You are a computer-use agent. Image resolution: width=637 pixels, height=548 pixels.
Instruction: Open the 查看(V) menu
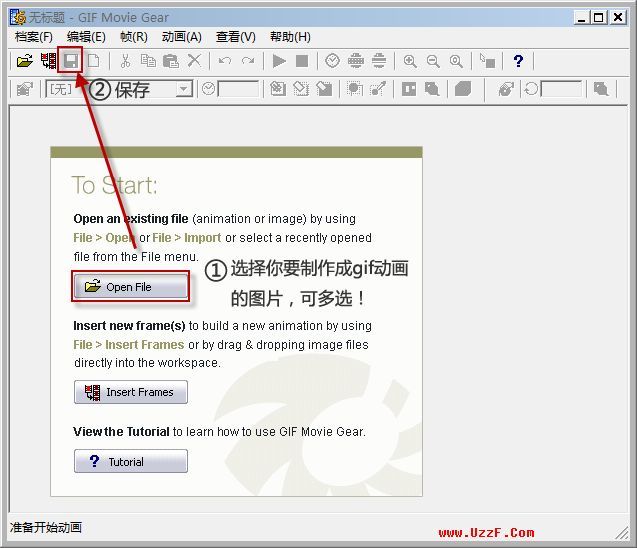[236, 37]
